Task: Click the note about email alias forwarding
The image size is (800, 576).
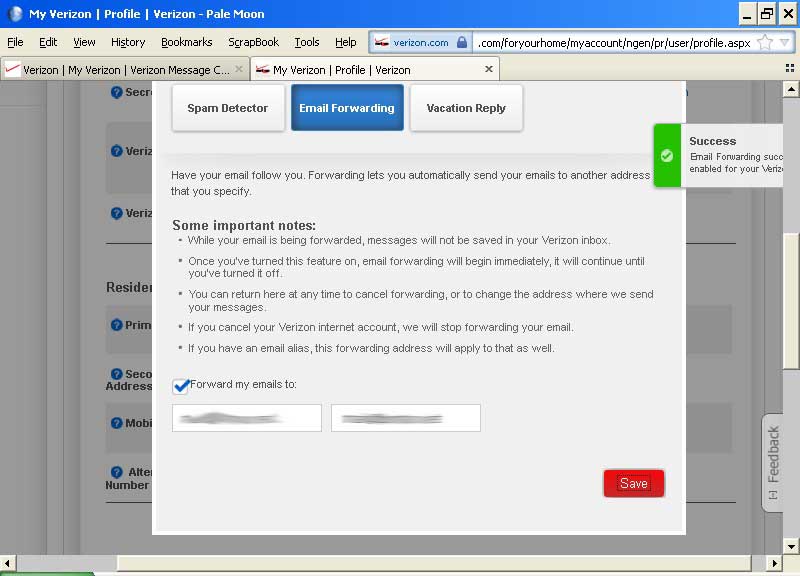Action: 371,348
